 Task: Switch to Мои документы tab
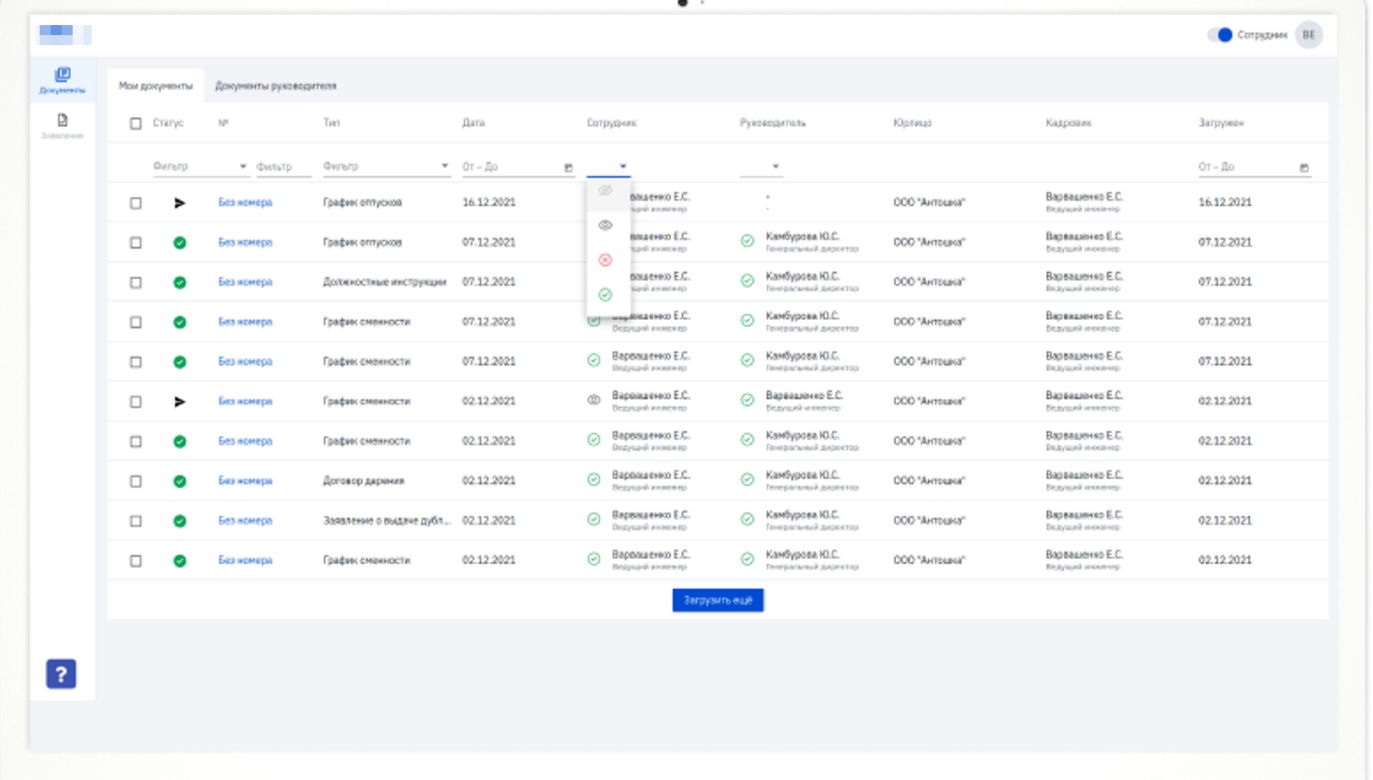[156, 86]
